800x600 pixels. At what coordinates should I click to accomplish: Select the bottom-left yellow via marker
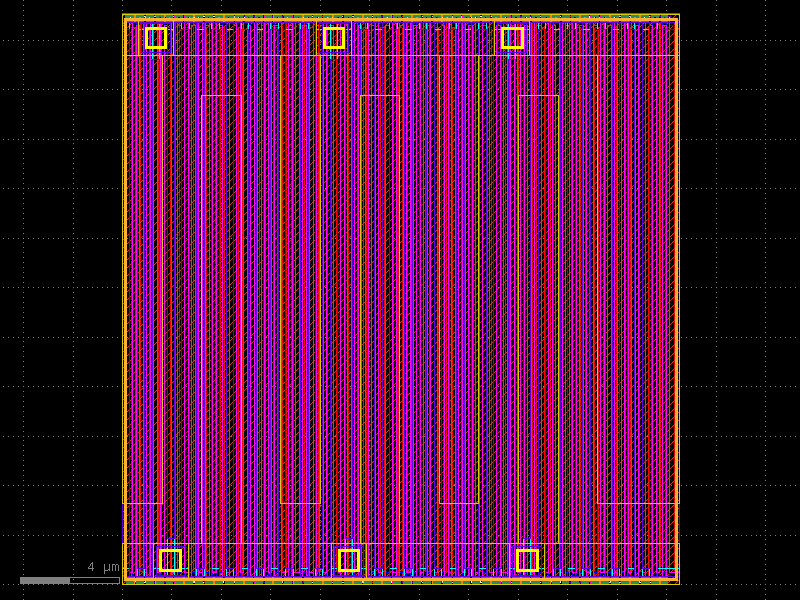(x=170, y=562)
